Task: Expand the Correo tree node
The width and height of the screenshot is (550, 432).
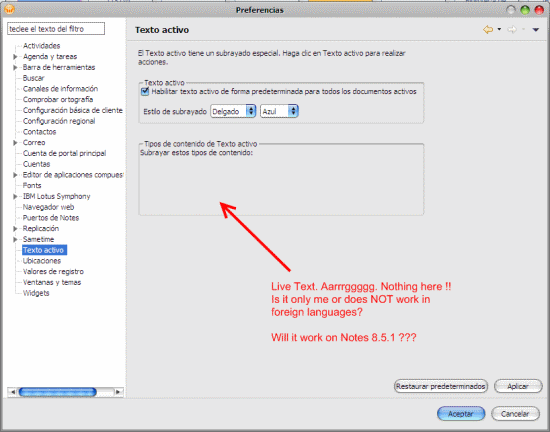Action: click(15, 143)
